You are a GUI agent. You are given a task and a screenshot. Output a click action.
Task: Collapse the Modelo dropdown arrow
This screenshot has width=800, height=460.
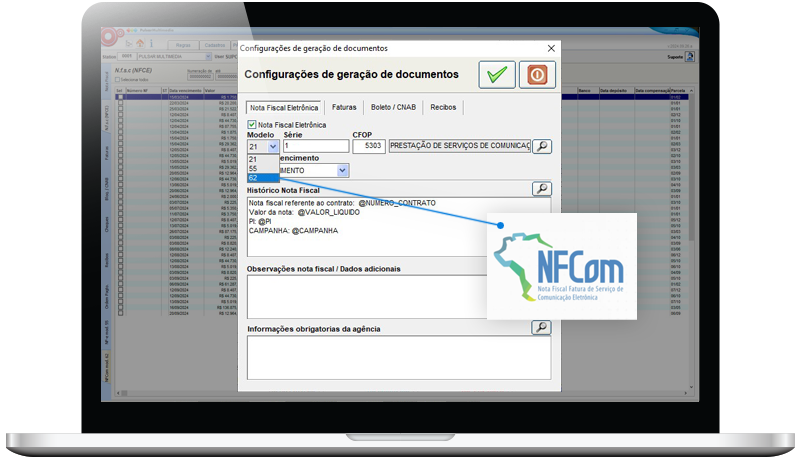pos(273,146)
